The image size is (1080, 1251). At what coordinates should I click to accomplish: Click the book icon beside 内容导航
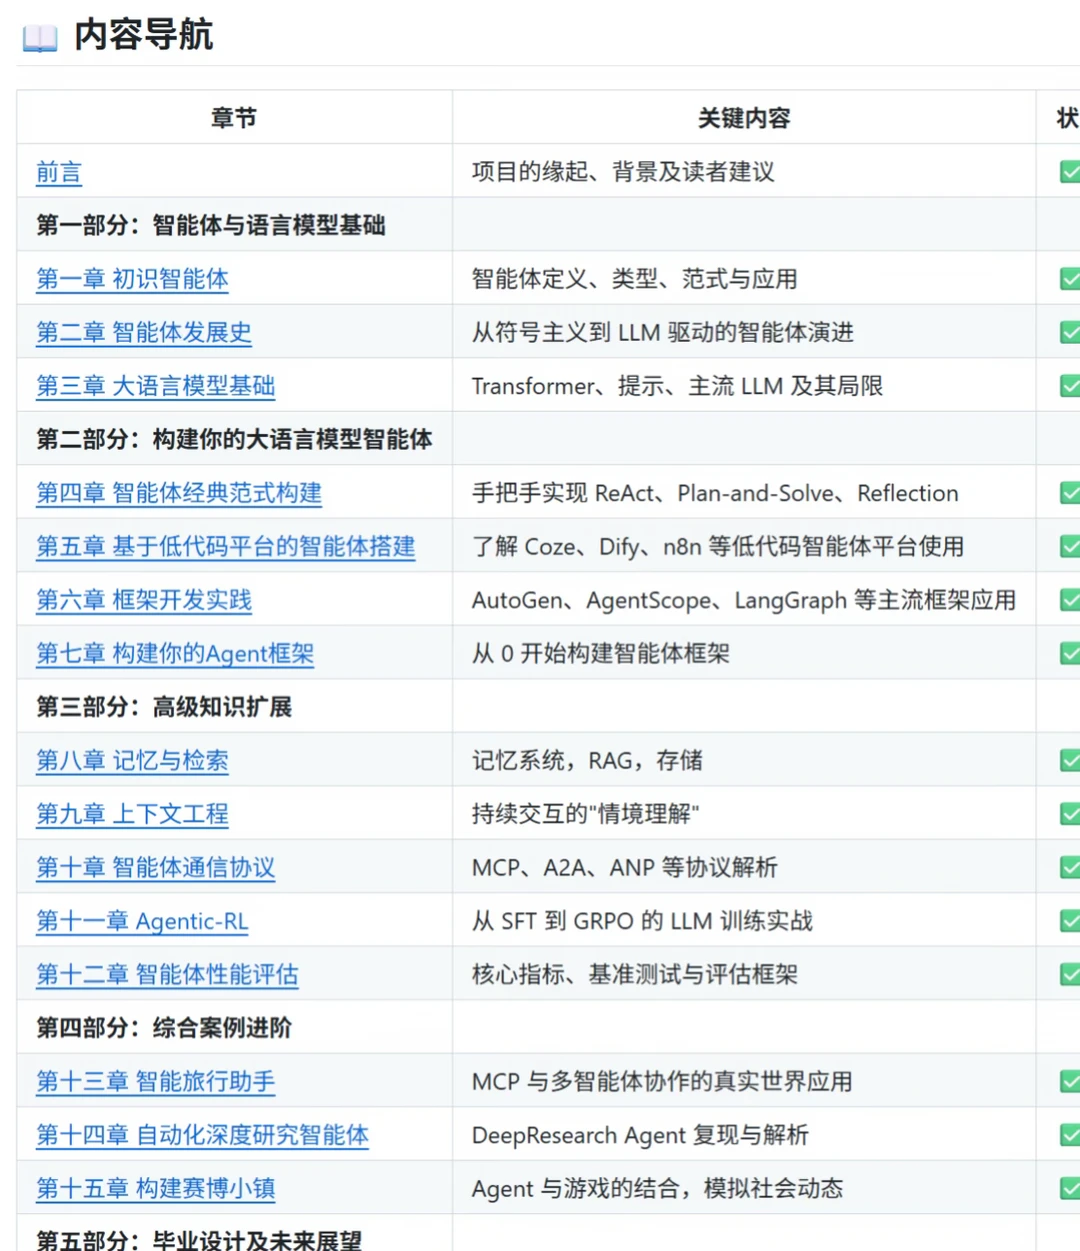(40, 38)
